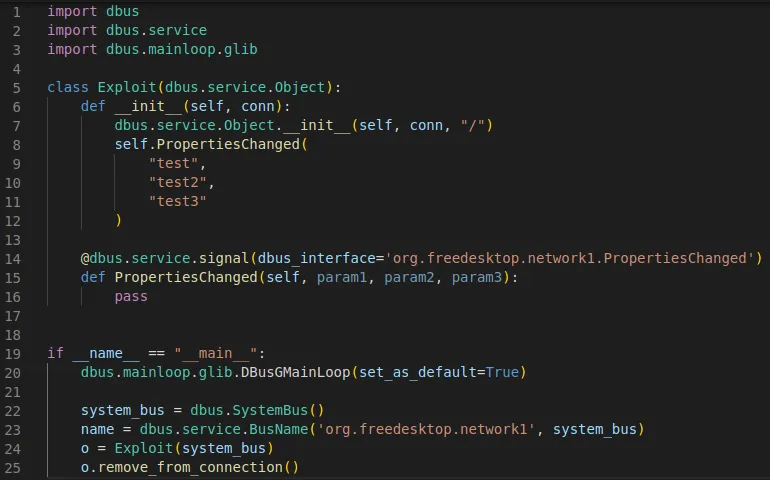Click the "__main__" string on line 19

click(216, 353)
